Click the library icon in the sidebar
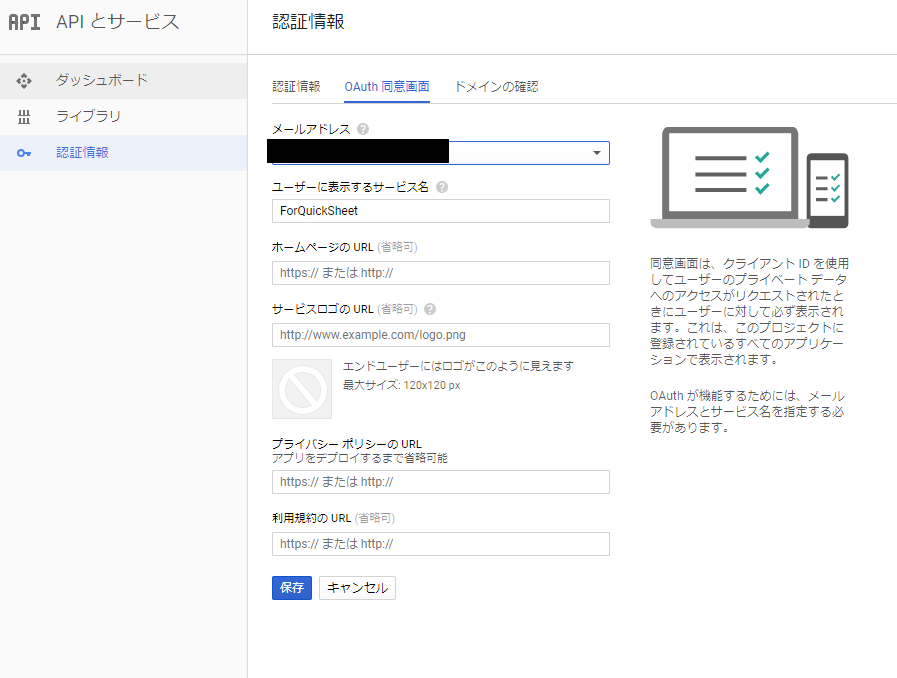897x678 pixels. pos(24,117)
